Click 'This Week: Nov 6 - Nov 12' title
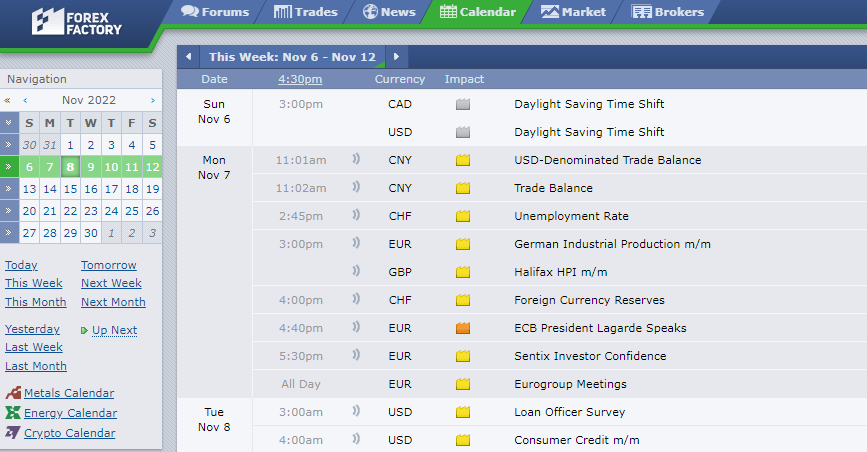 [x=292, y=57]
